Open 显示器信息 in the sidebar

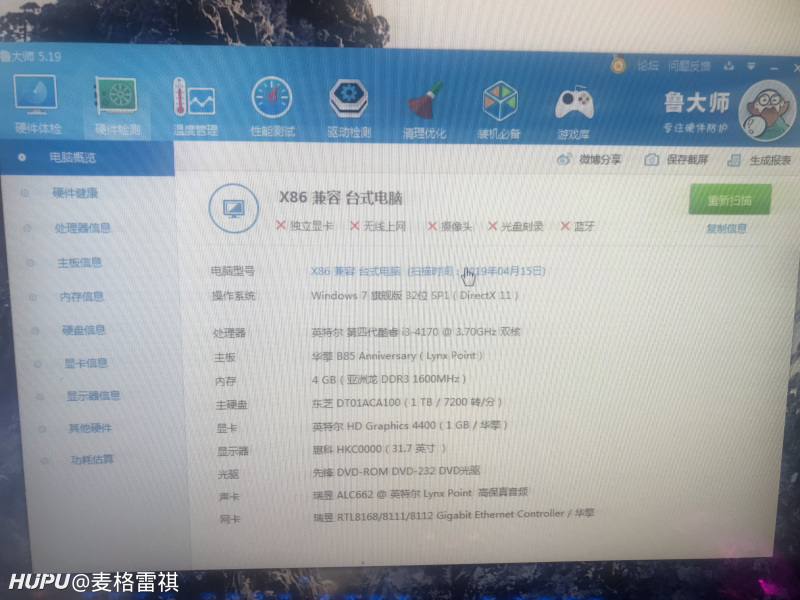tap(93, 395)
